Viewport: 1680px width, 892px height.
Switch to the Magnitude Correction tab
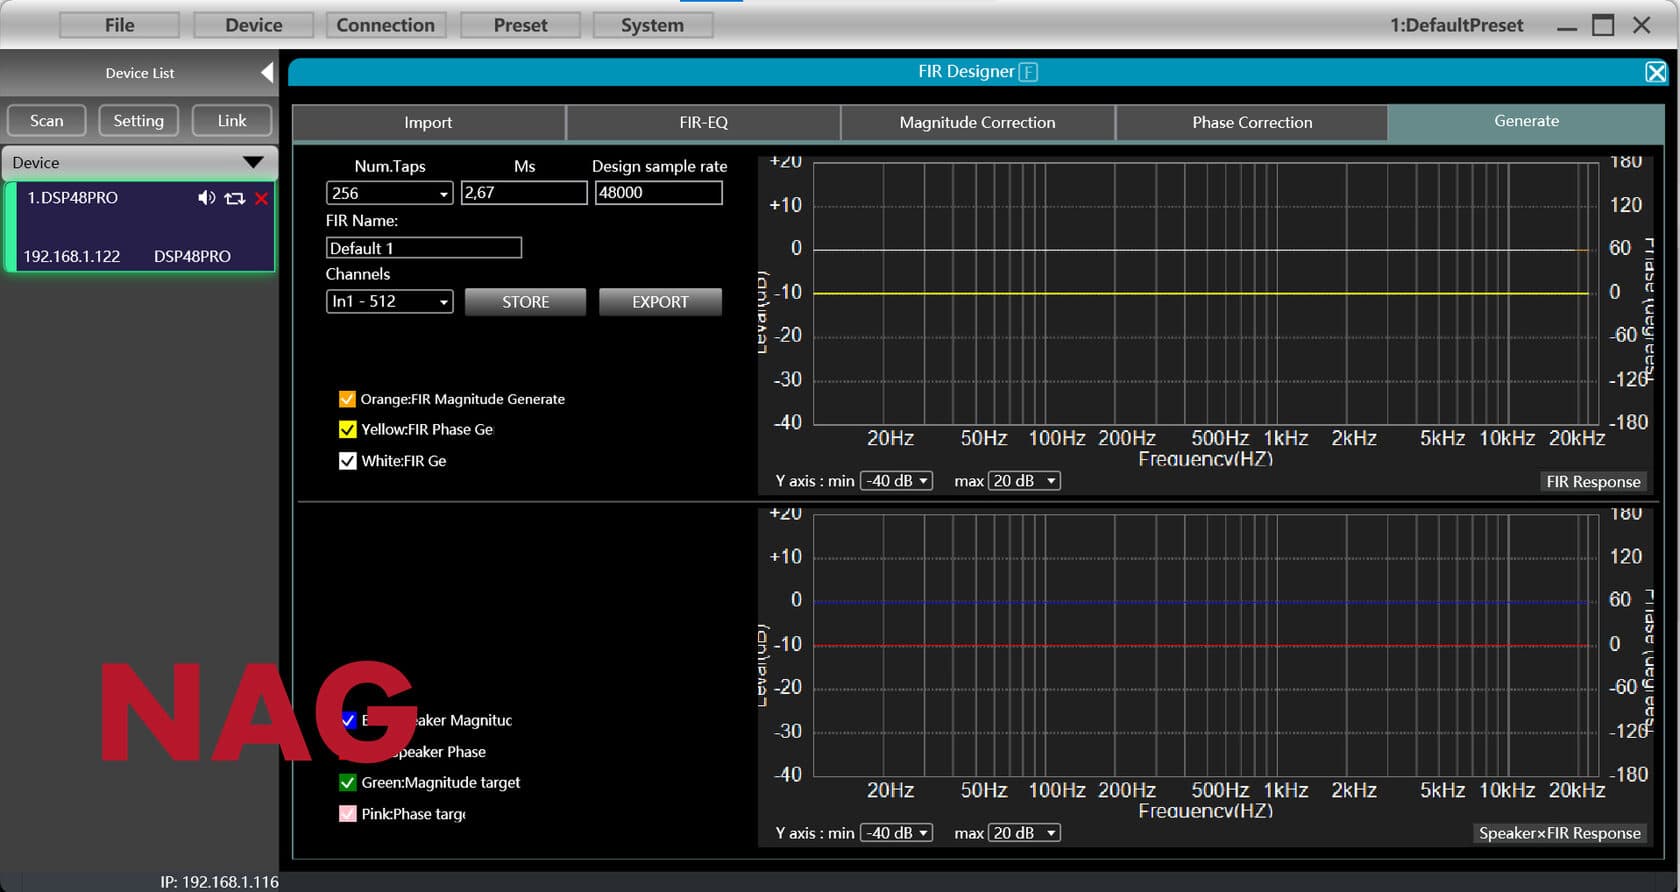click(977, 122)
